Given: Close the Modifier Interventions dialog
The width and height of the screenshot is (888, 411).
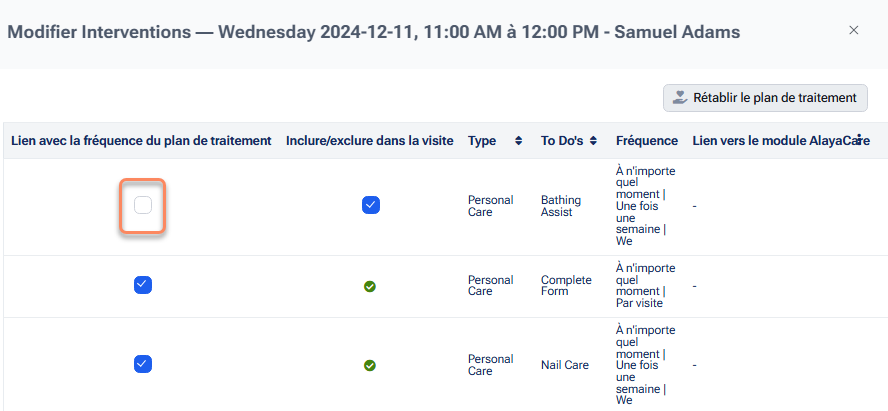Looking at the screenshot, I should coord(853,30).
